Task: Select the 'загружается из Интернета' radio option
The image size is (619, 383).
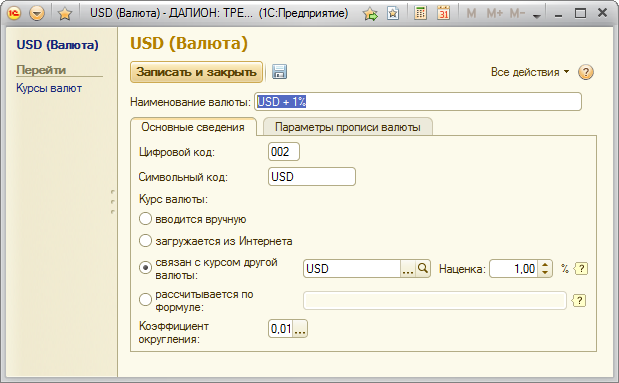Action: [145, 240]
